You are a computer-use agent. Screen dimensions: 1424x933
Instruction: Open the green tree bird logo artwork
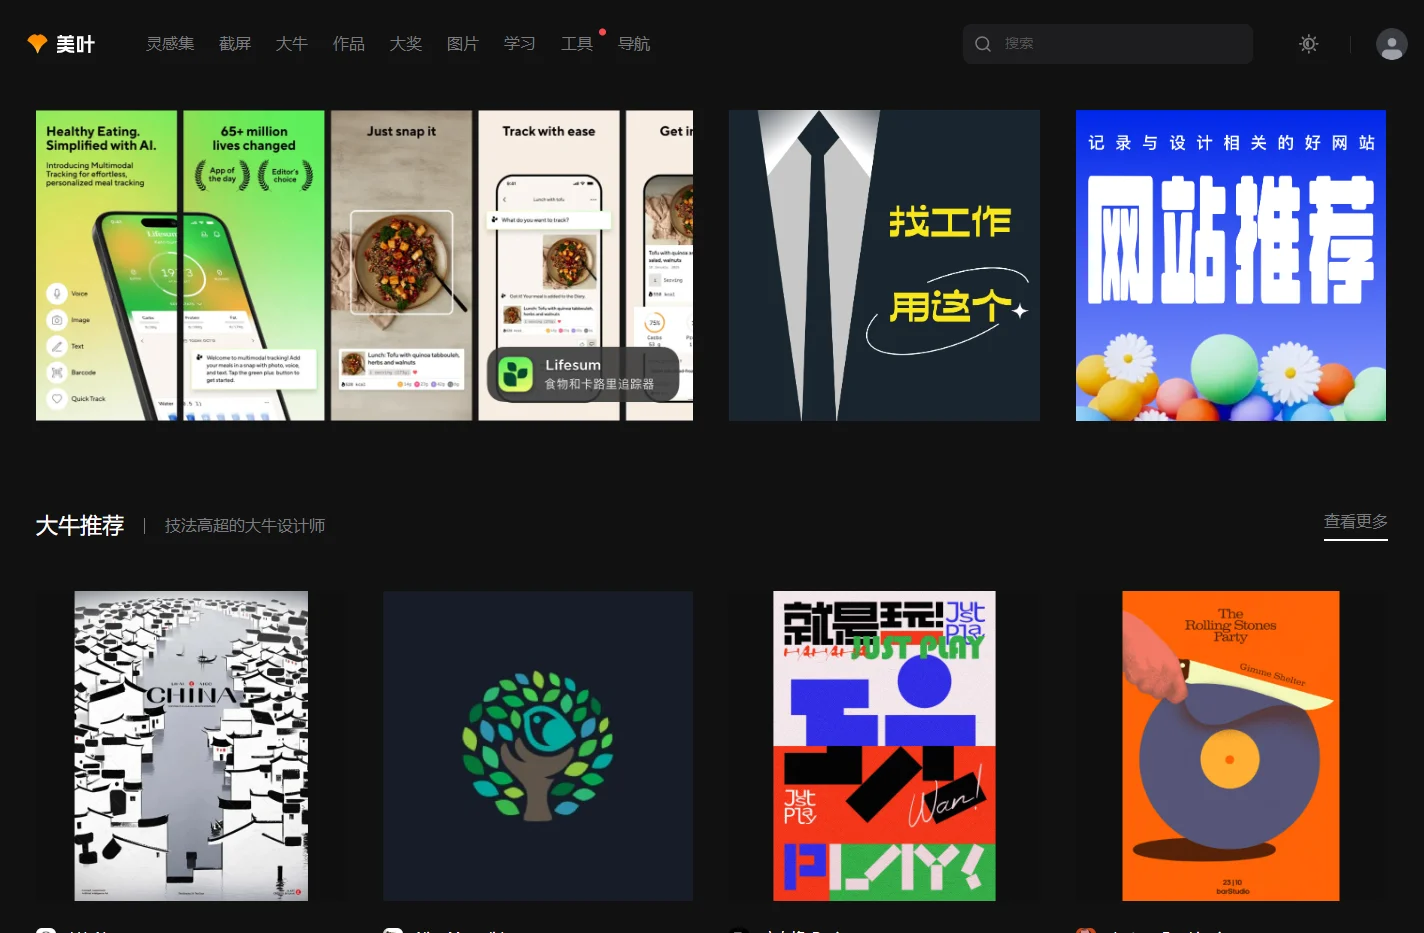pyautogui.click(x=538, y=746)
